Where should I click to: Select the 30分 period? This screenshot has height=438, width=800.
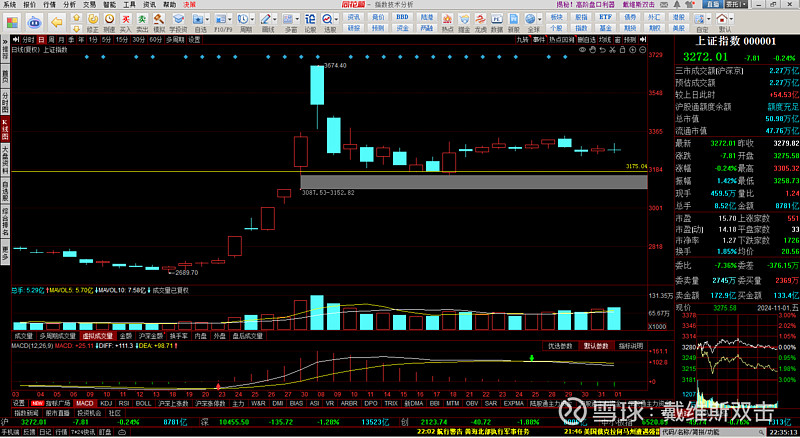point(139,39)
